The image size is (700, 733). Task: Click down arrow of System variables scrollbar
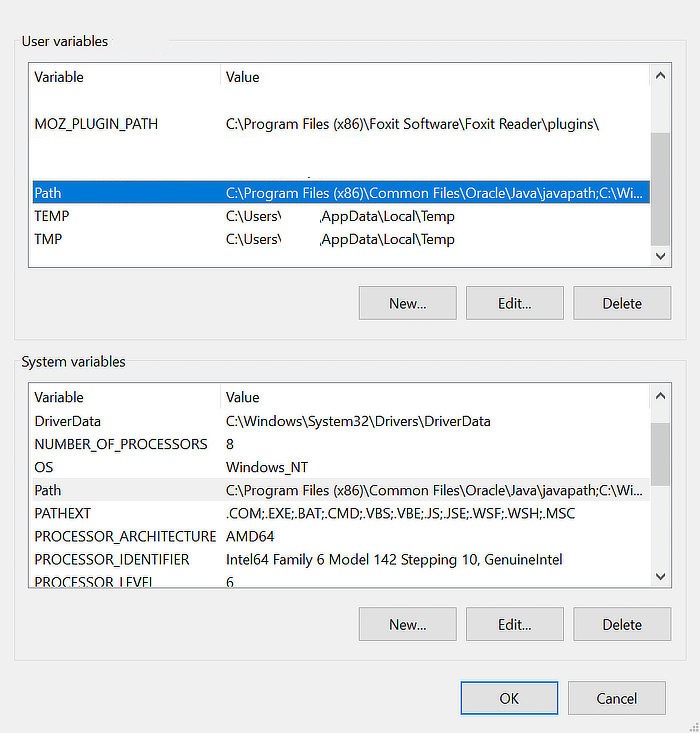point(660,576)
